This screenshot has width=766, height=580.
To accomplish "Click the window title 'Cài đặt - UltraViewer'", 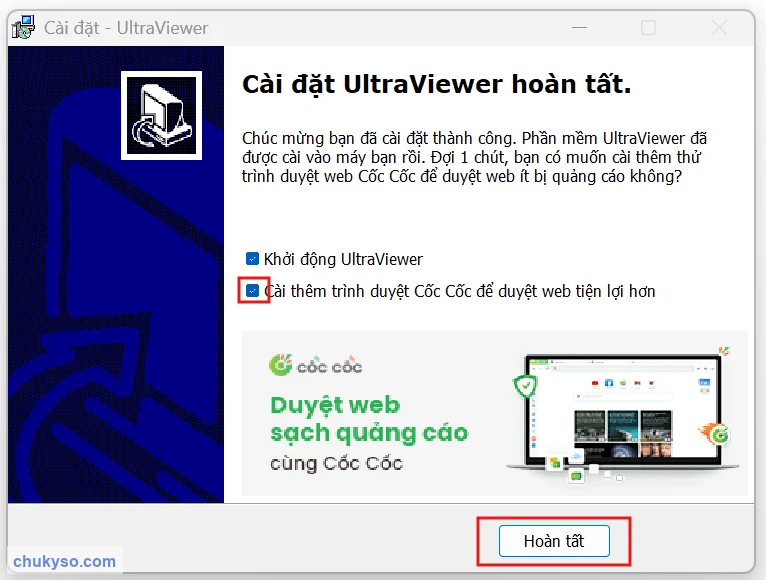I will pos(126,28).
